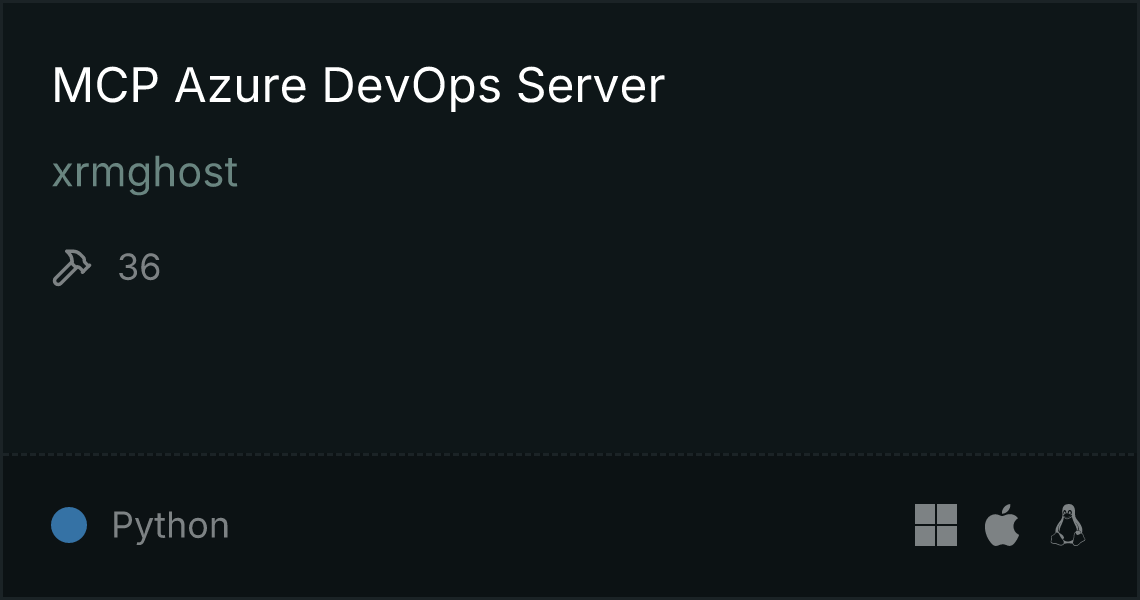The width and height of the screenshot is (1140, 600).
Task: Click the word Server in the card title
Action: tap(590, 86)
